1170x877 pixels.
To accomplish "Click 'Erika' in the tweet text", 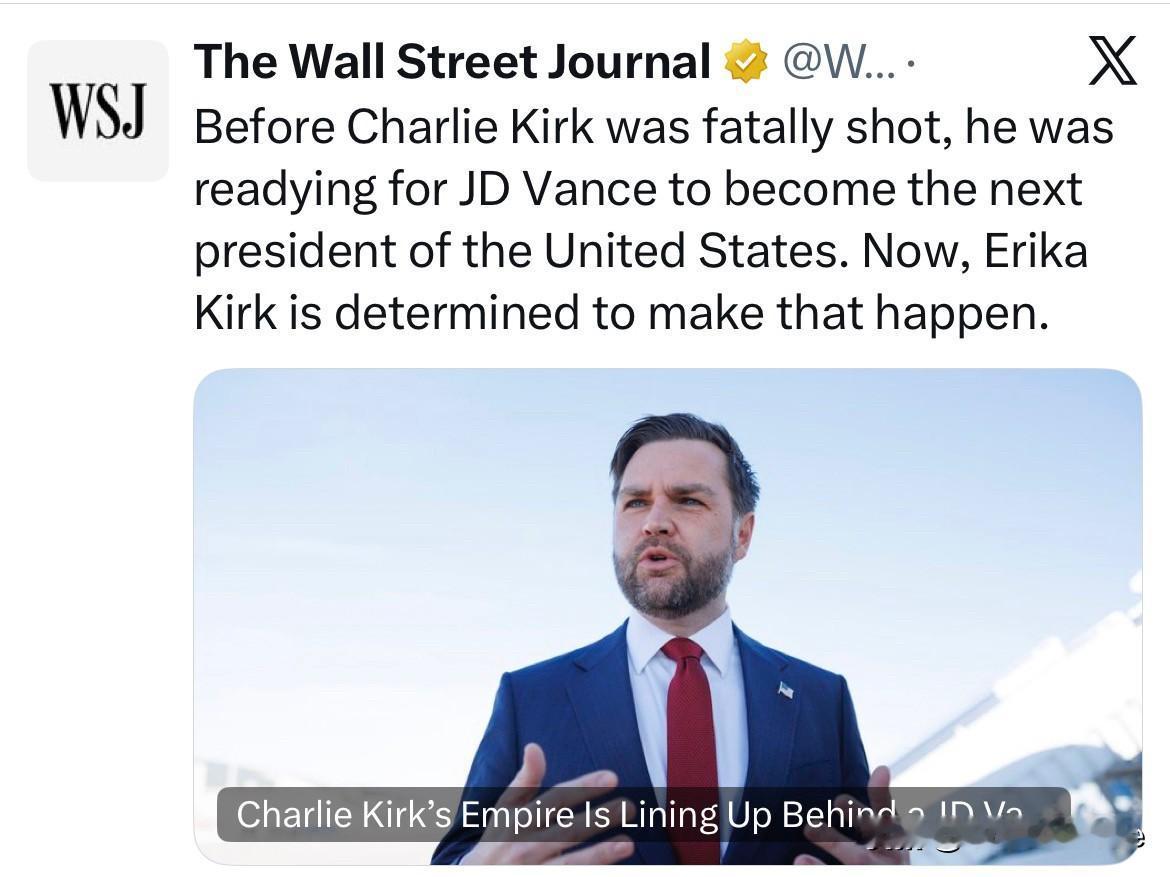I will (1035, 251).
